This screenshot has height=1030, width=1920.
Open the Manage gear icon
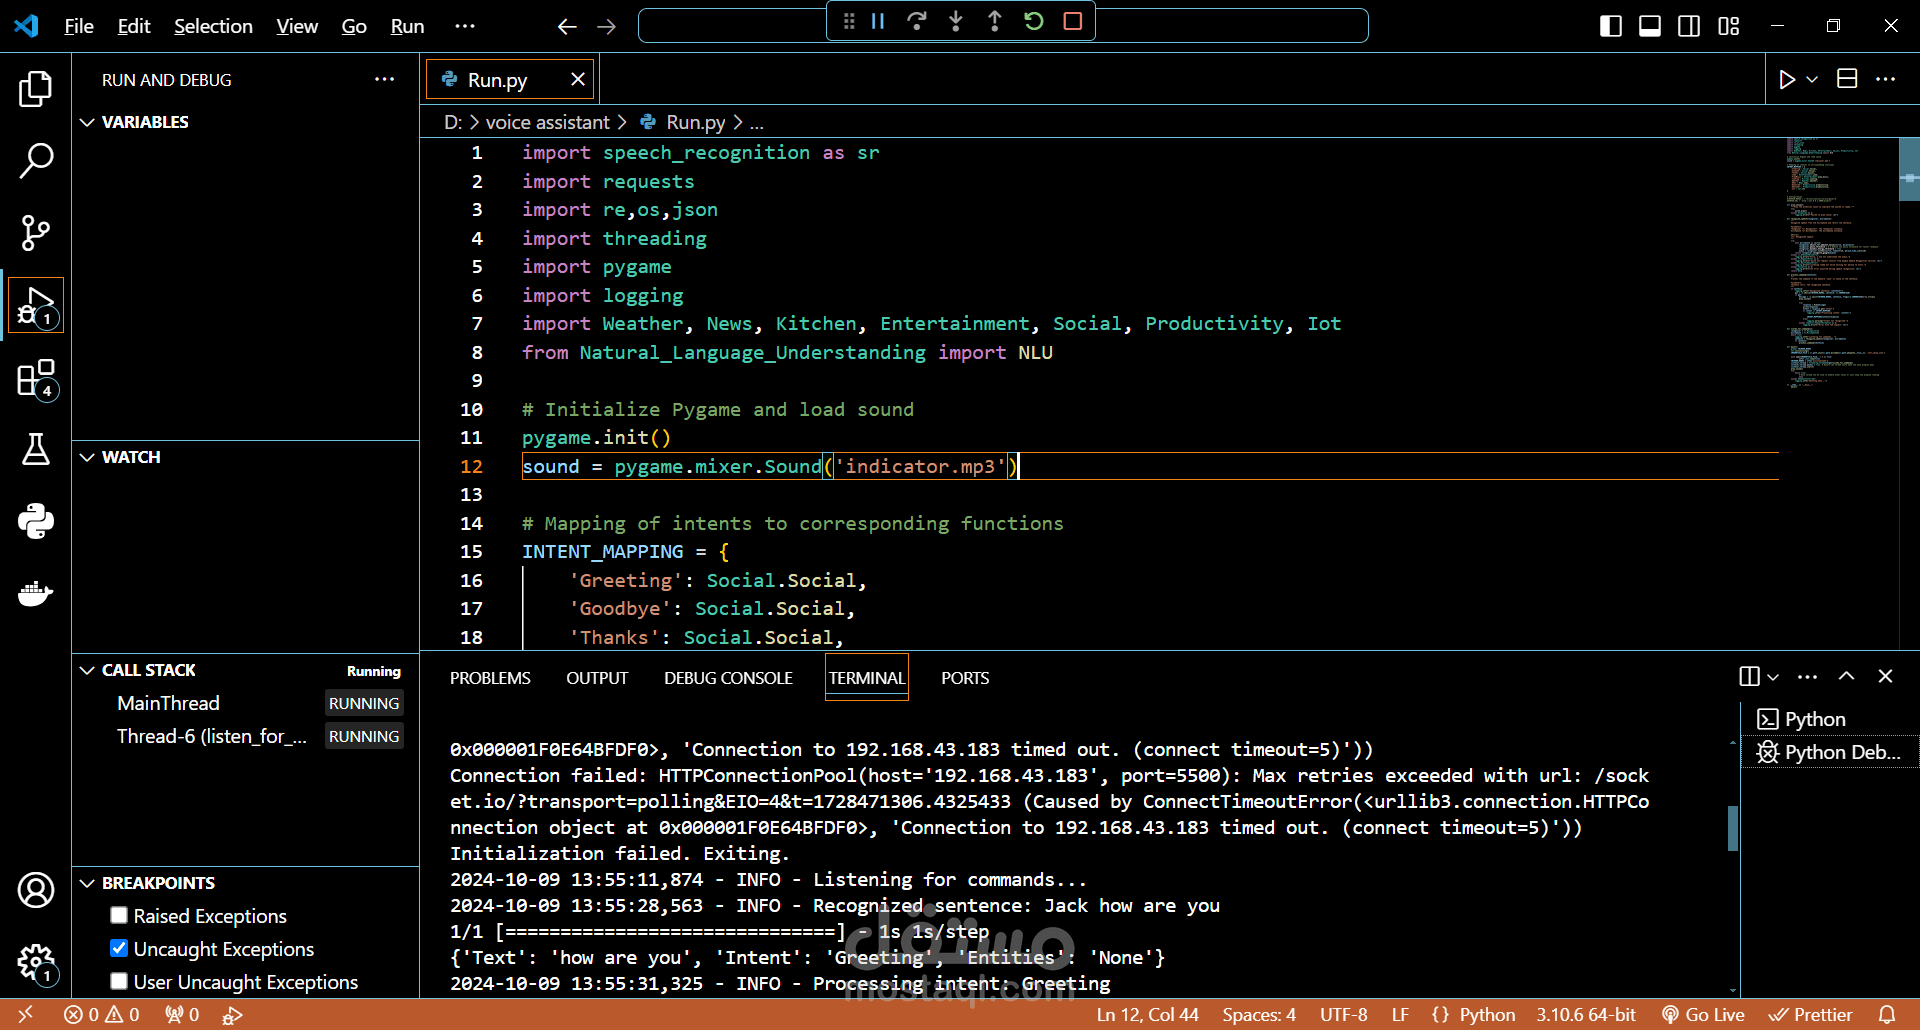pyautogui.click(x=36, y=963)
